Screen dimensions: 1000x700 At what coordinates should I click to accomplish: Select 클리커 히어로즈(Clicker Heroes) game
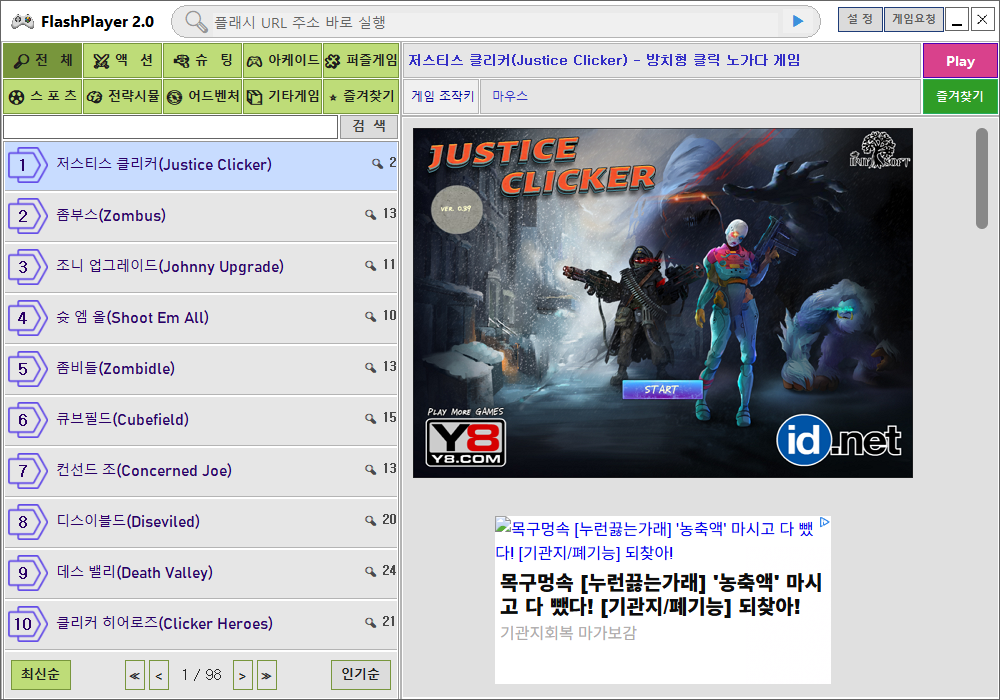[x=201, y=624]
